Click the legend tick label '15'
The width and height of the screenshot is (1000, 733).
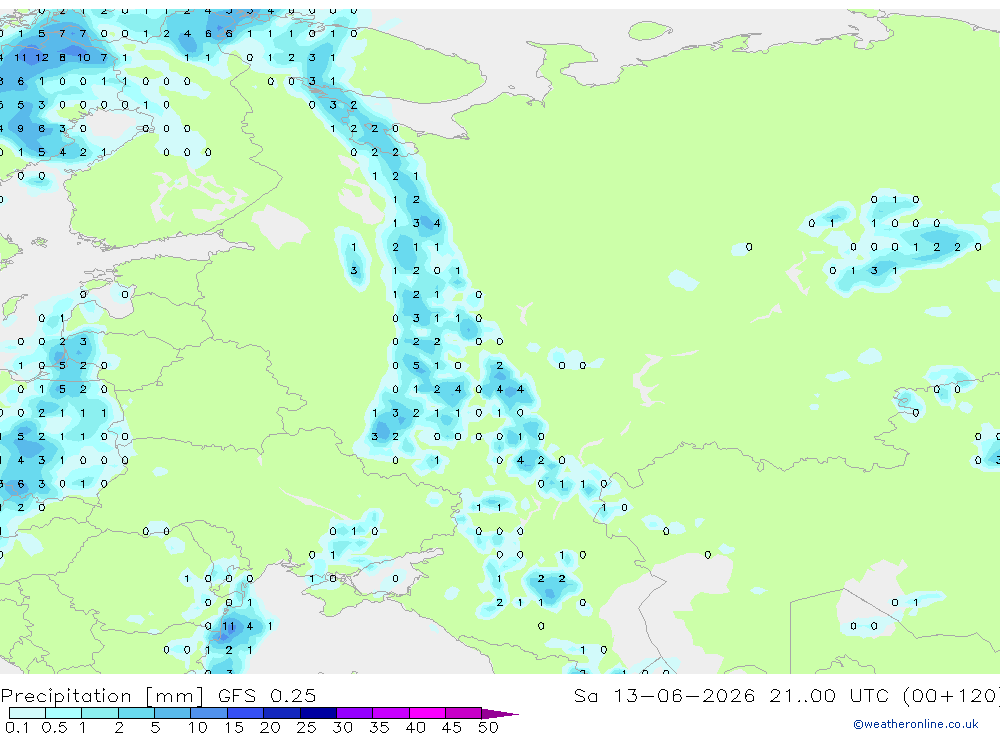pos(233,727)
